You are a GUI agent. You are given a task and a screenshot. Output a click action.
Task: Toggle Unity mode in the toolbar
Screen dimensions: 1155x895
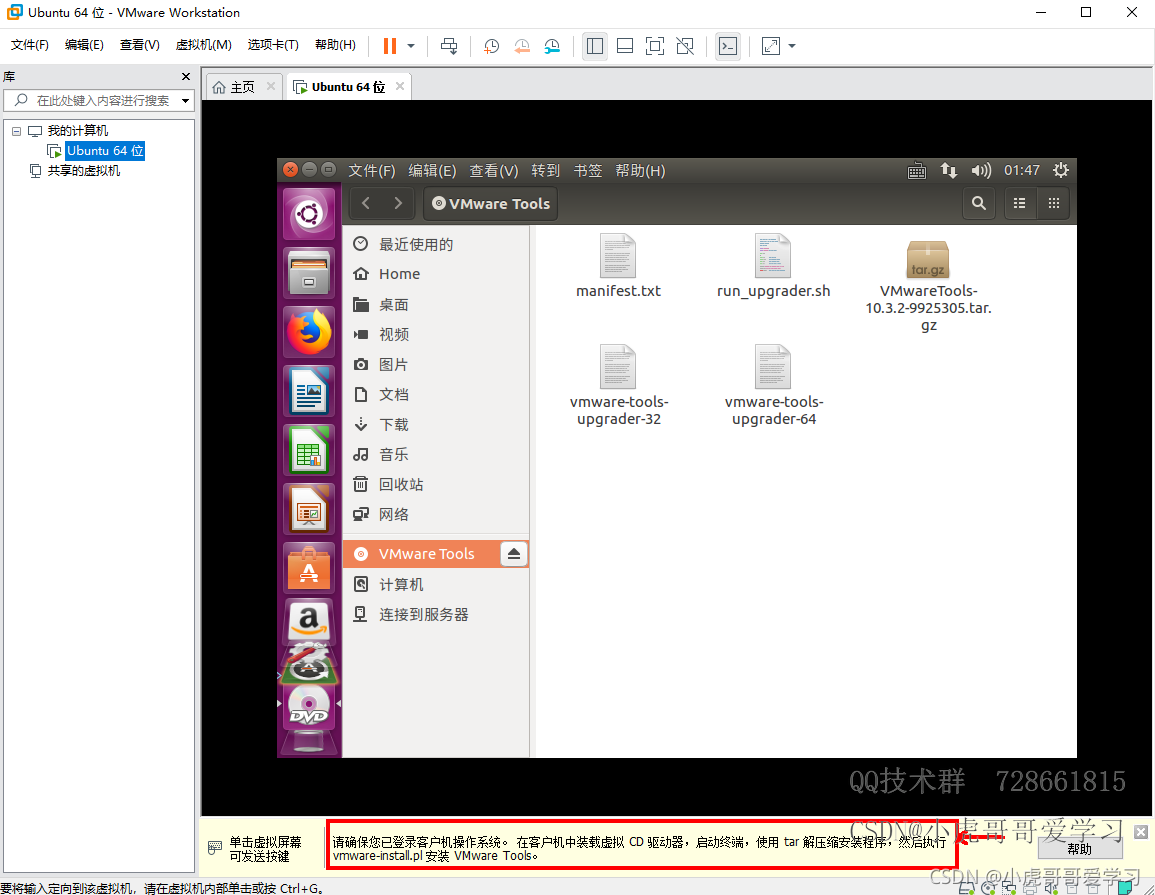coord(685,46)
